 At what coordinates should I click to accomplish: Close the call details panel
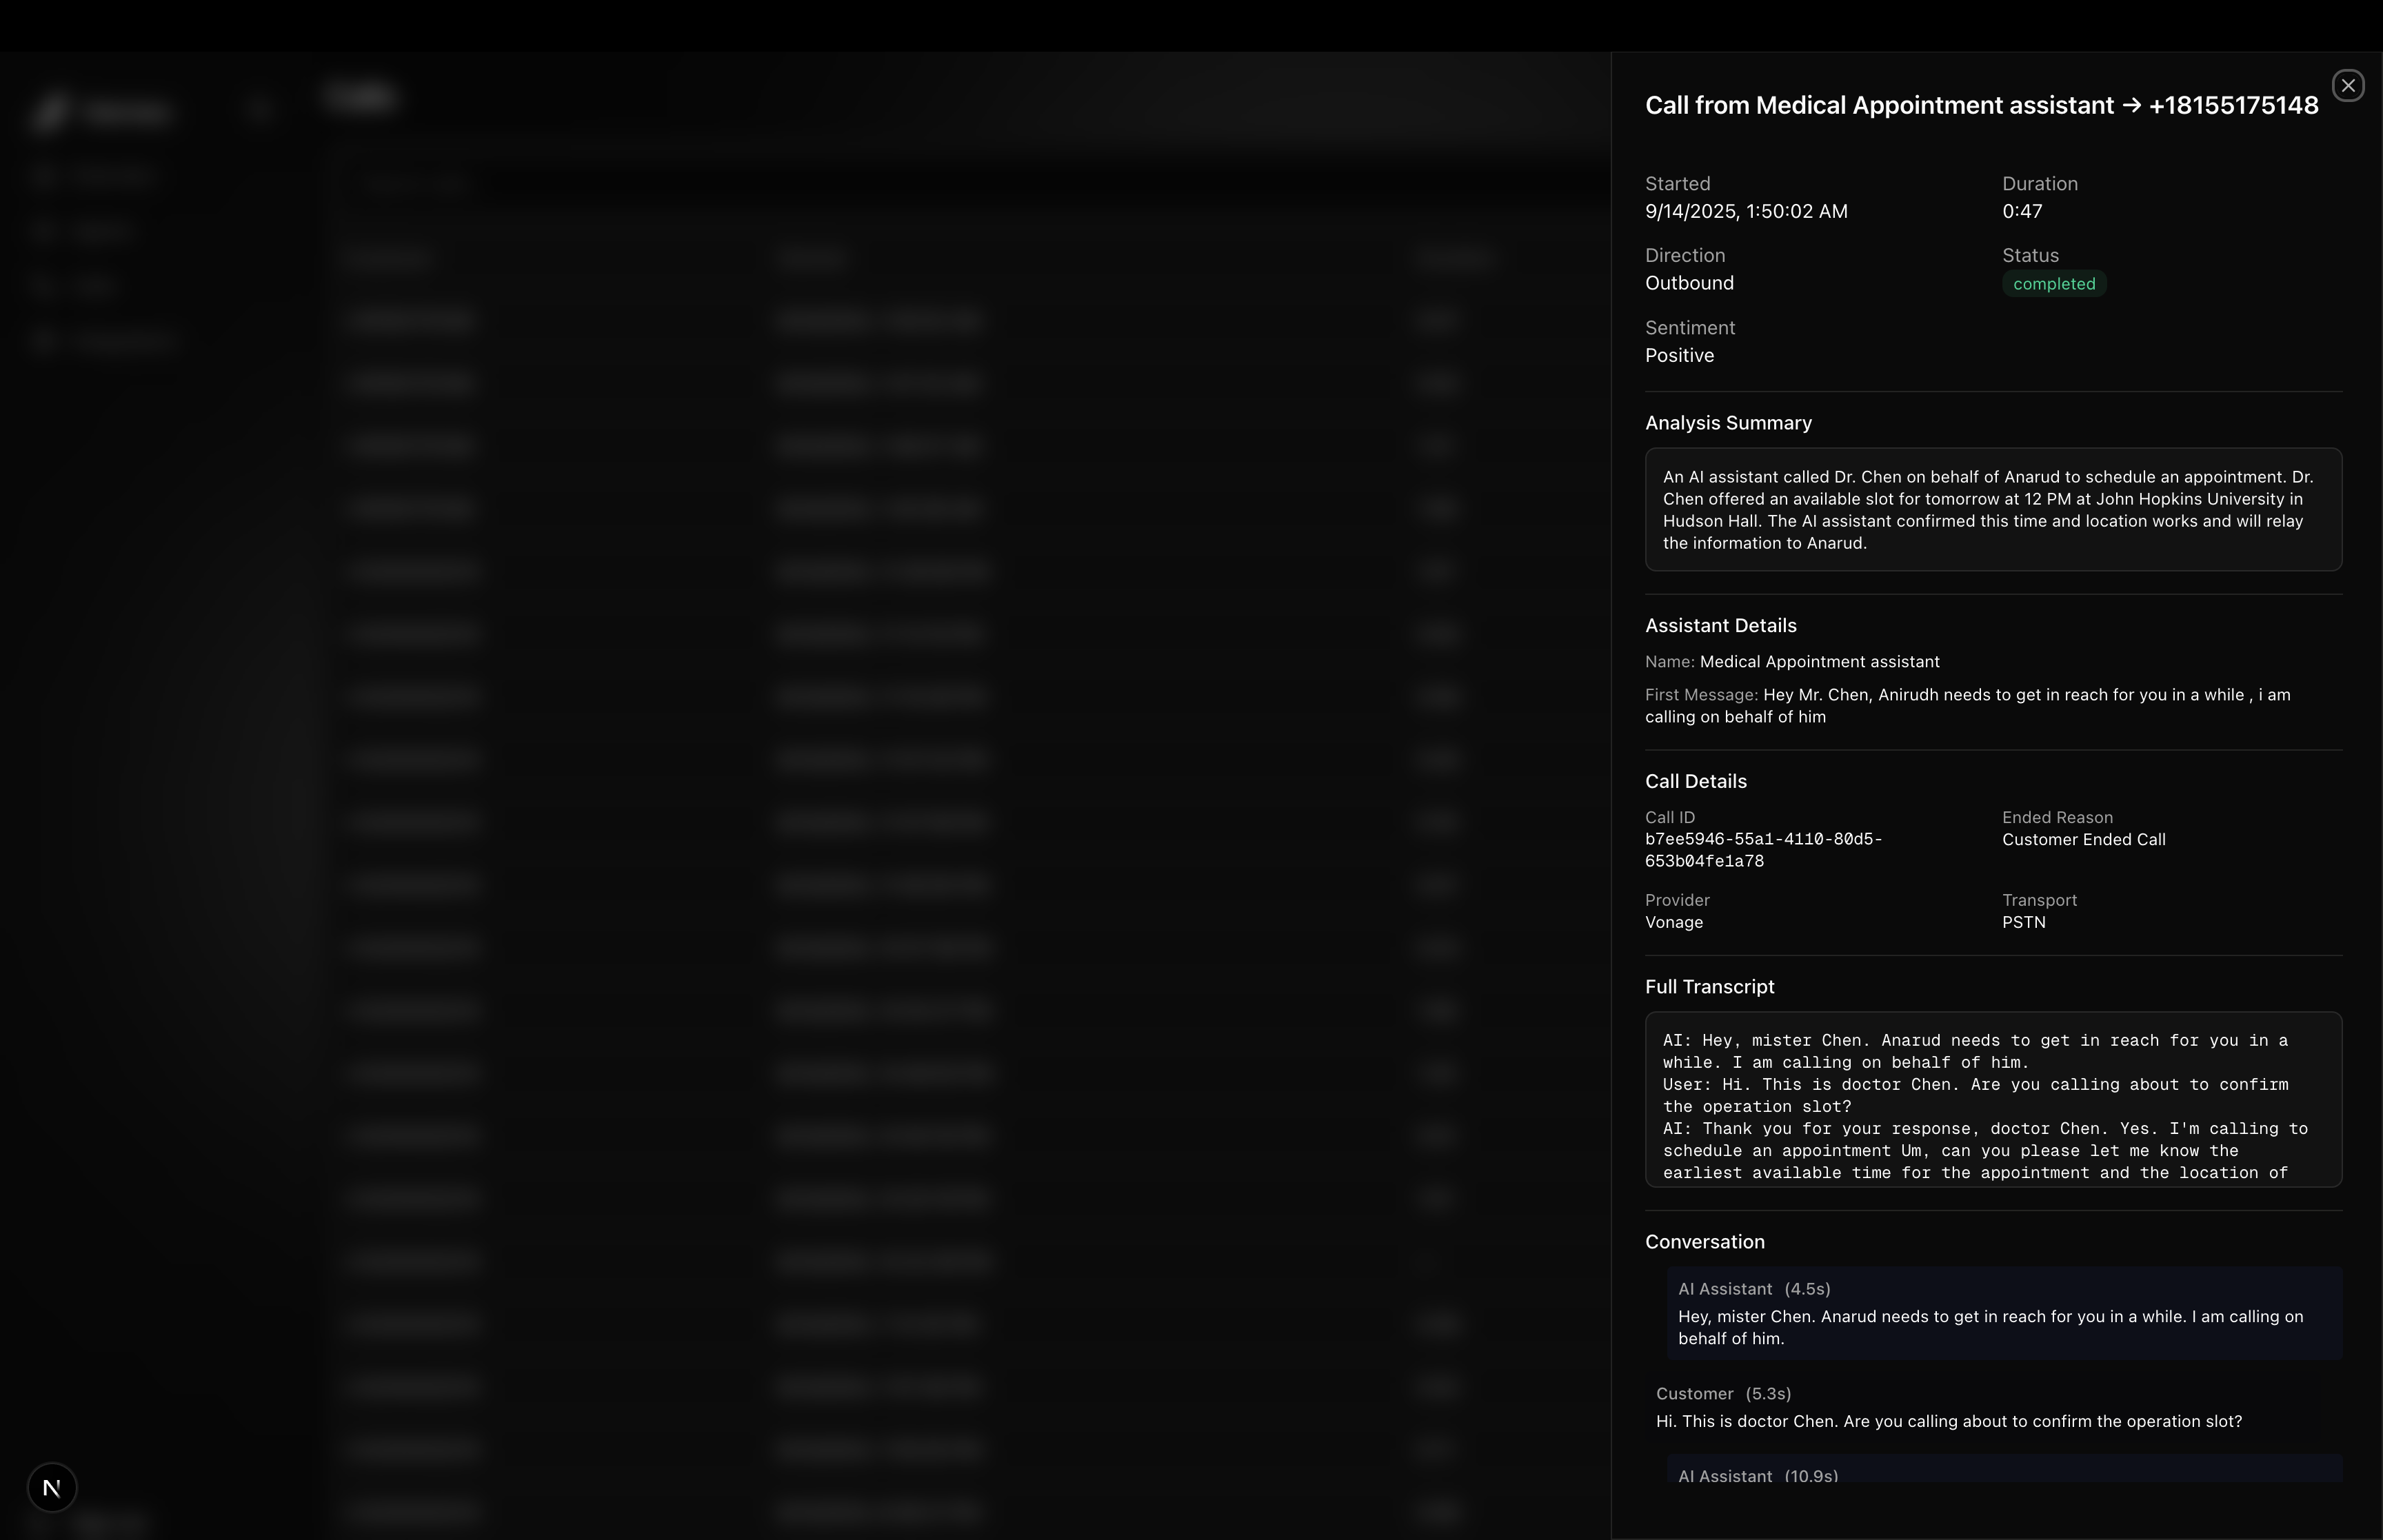click(x=2347, y=86)
